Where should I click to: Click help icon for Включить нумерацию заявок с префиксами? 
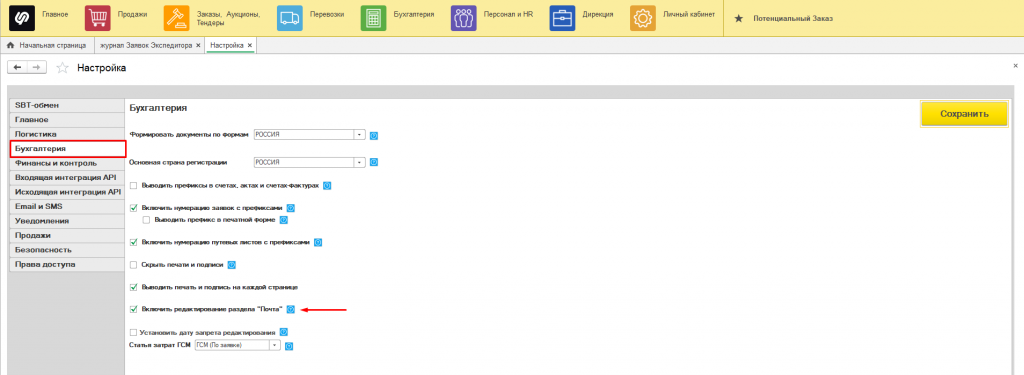tap(291, 208)
